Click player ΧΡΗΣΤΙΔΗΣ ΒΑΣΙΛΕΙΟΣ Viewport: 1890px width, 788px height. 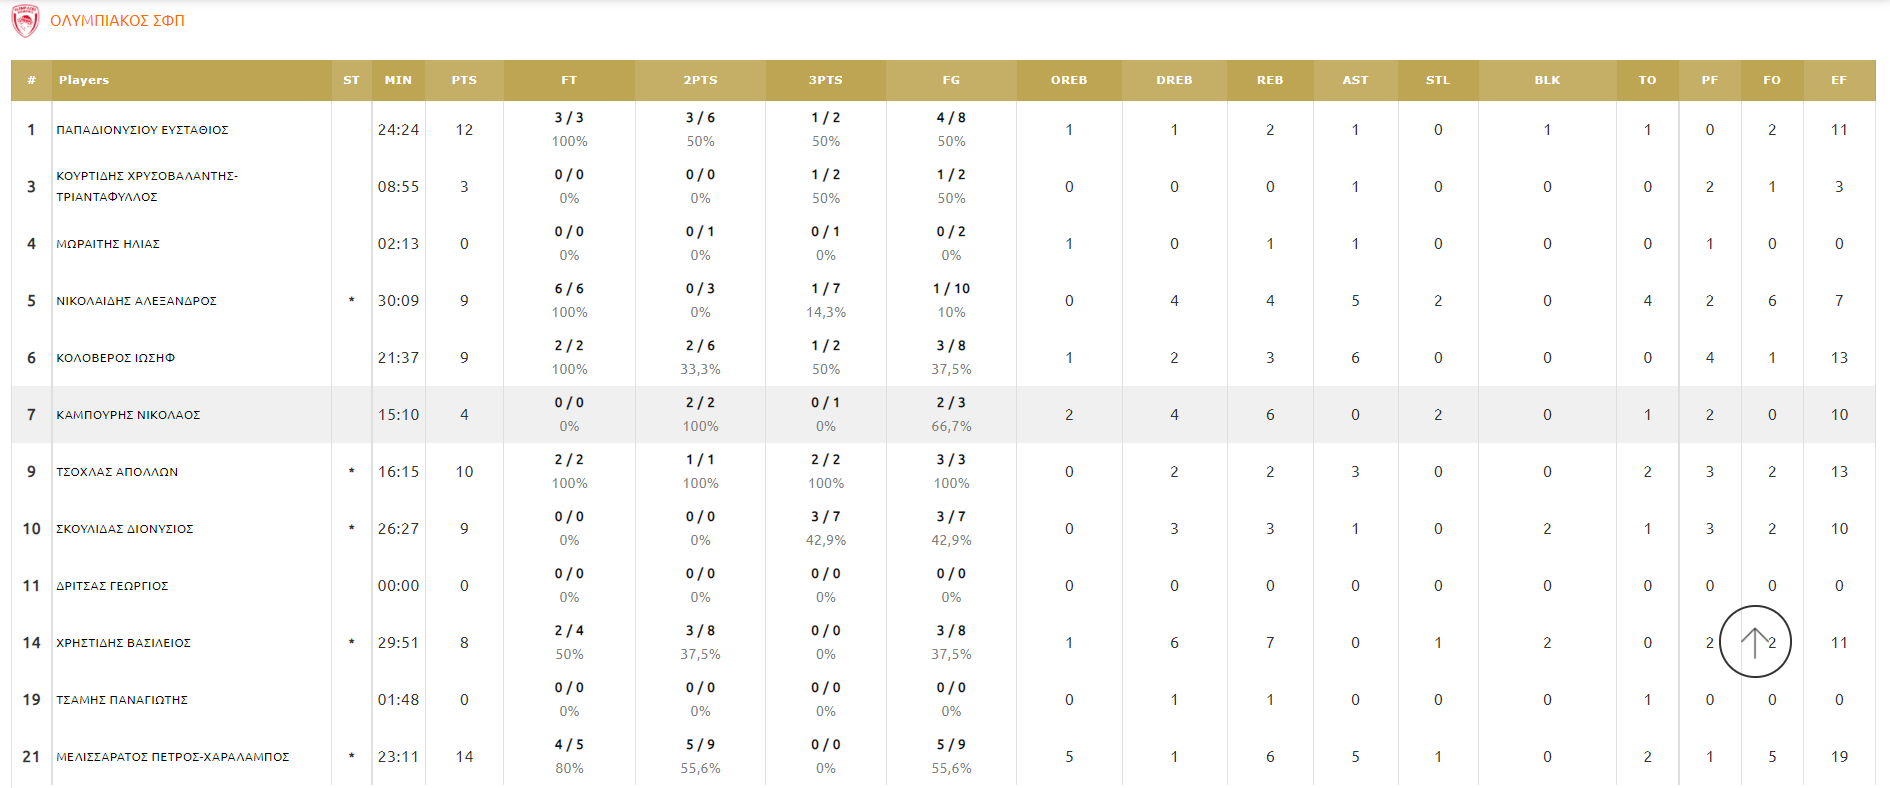(x=123, y=643)
